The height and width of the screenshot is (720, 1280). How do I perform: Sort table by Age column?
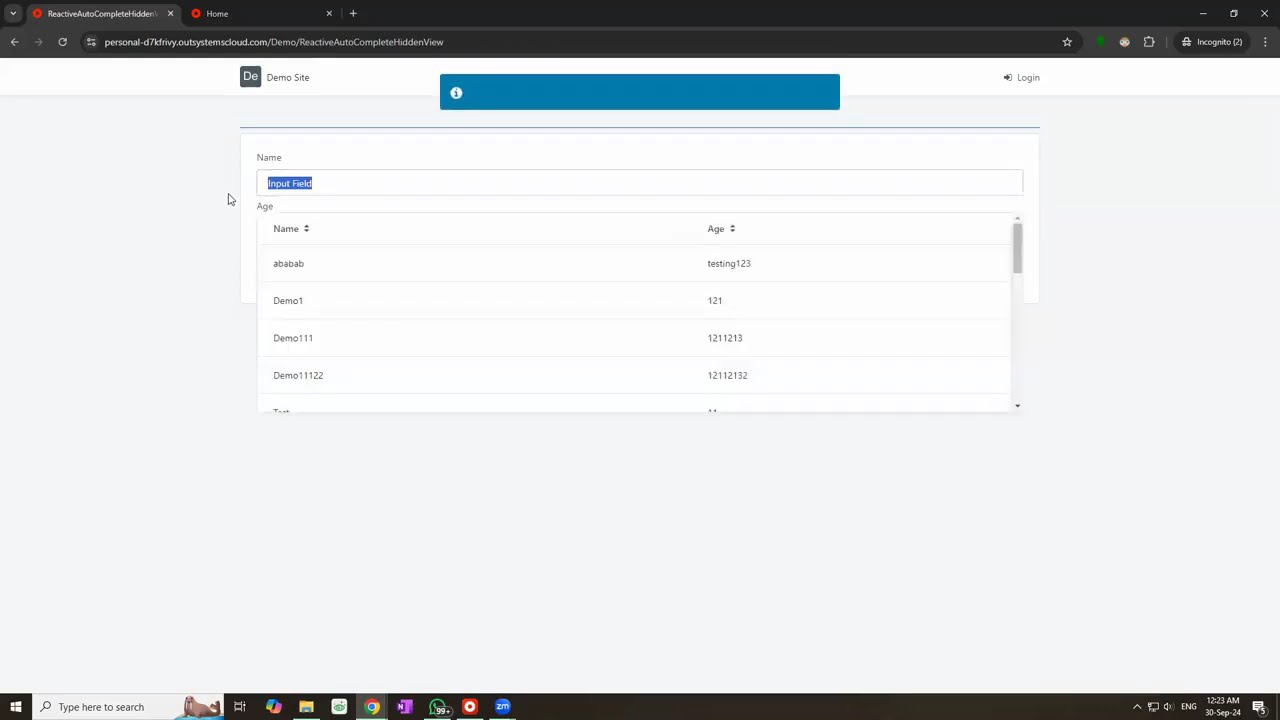(x=716, y=229)
